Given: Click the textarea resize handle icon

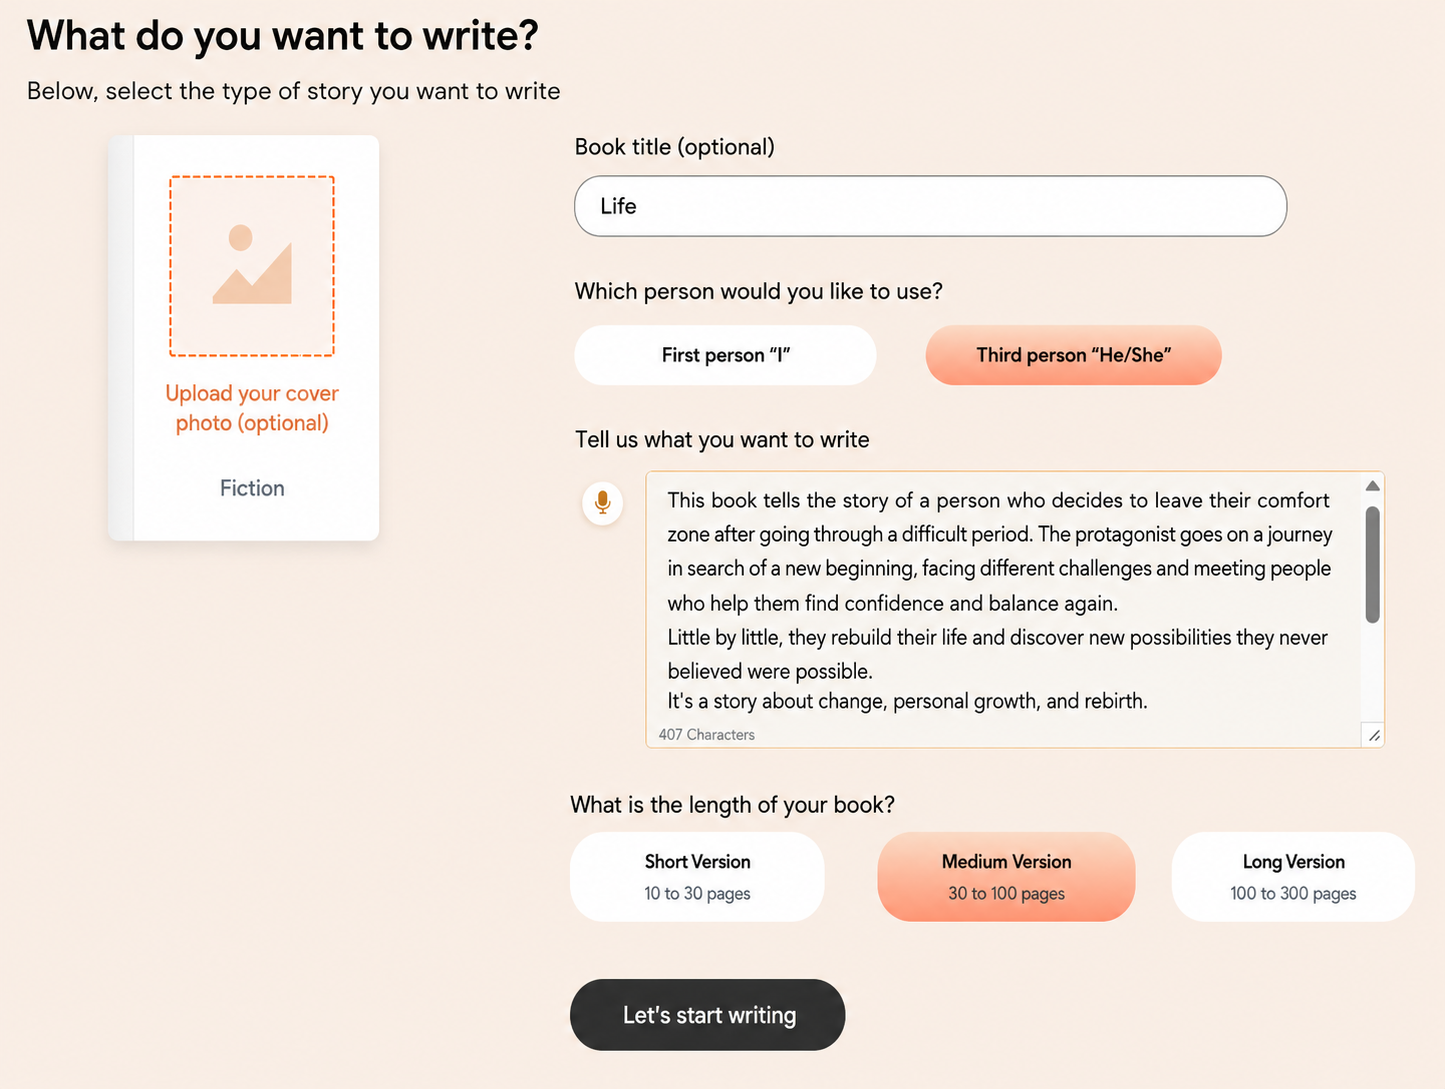Looking at the screenshot, I should (x=1374, y=735).
